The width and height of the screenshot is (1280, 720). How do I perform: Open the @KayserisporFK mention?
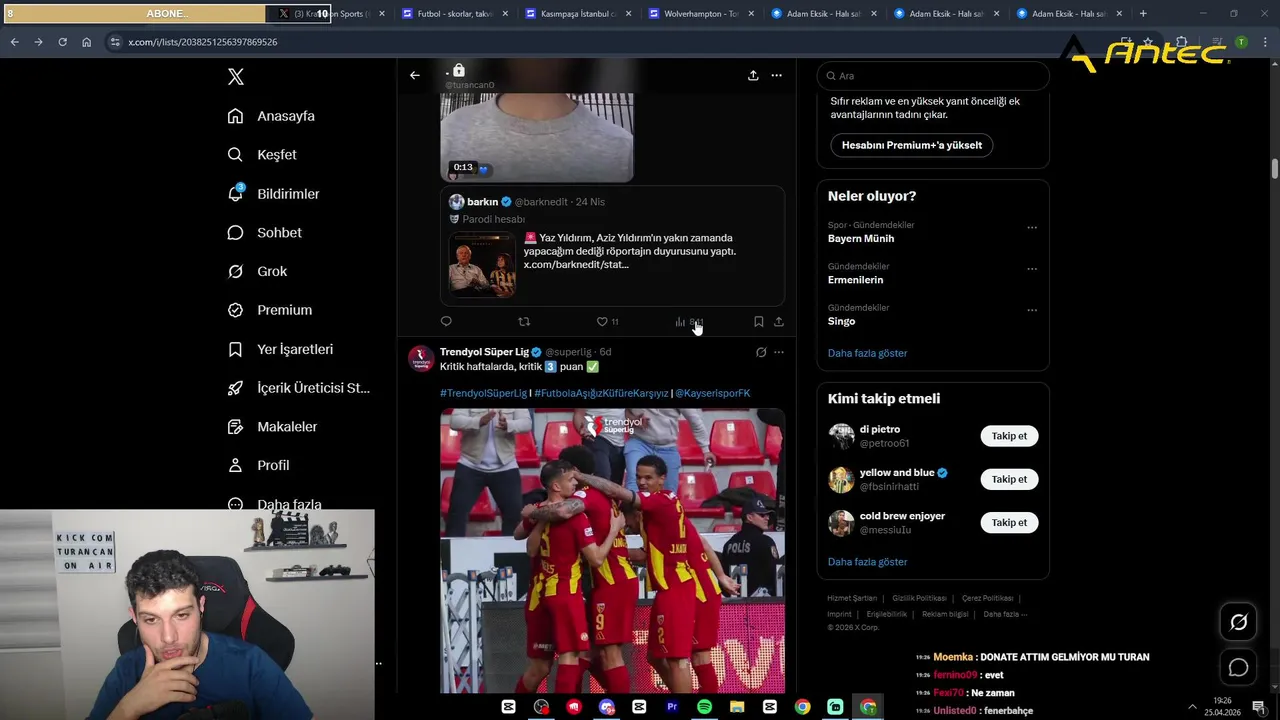(713, 393)
